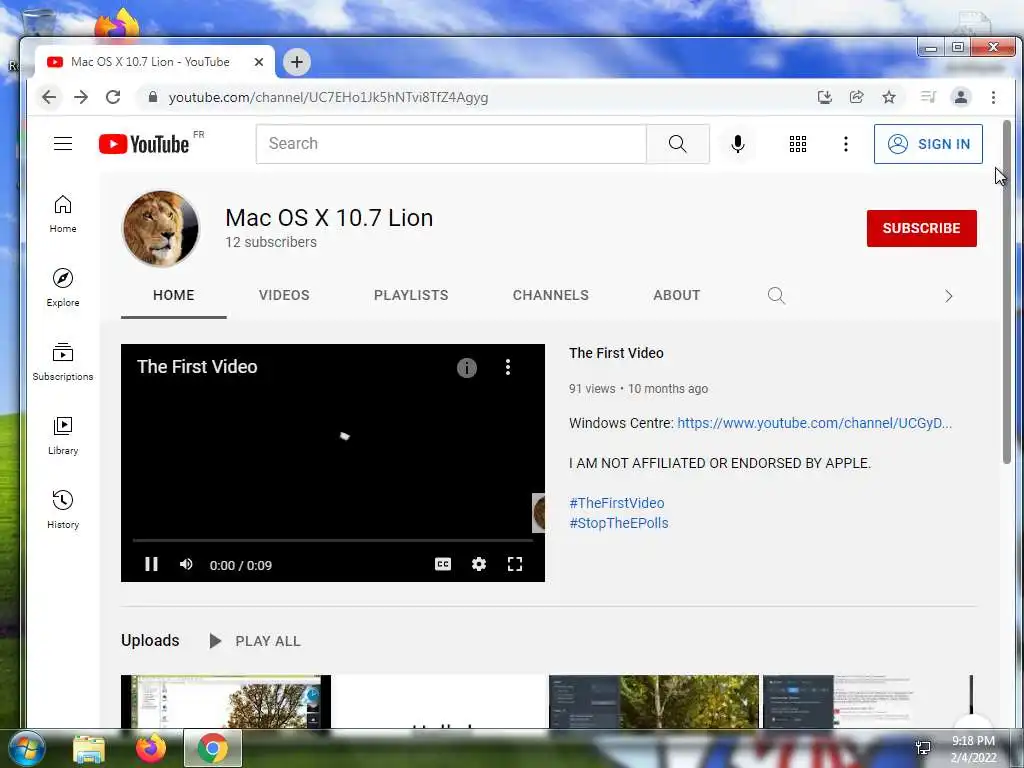This screenshot has height=768, width=1024.
Task: Enter fullscreen video mode
Action: (x=515, y=564)
